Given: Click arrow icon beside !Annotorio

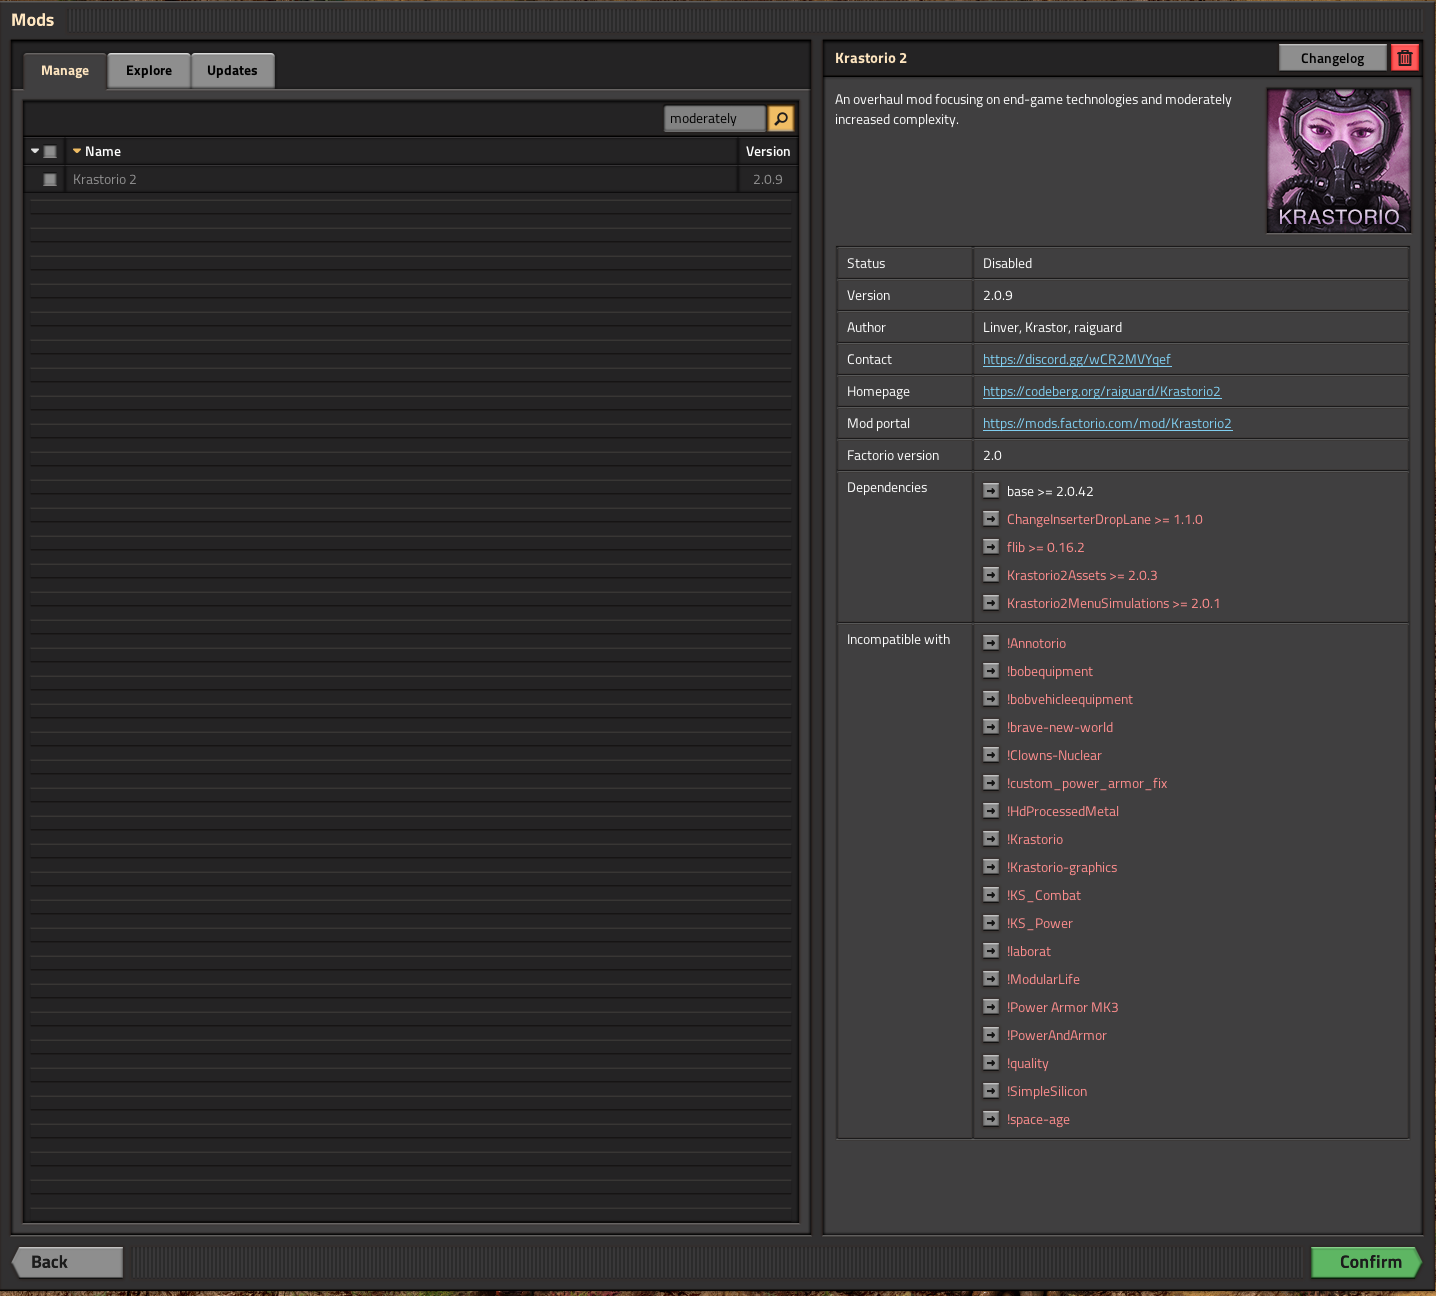Looking at the screenshot, I should click(991, 643).
